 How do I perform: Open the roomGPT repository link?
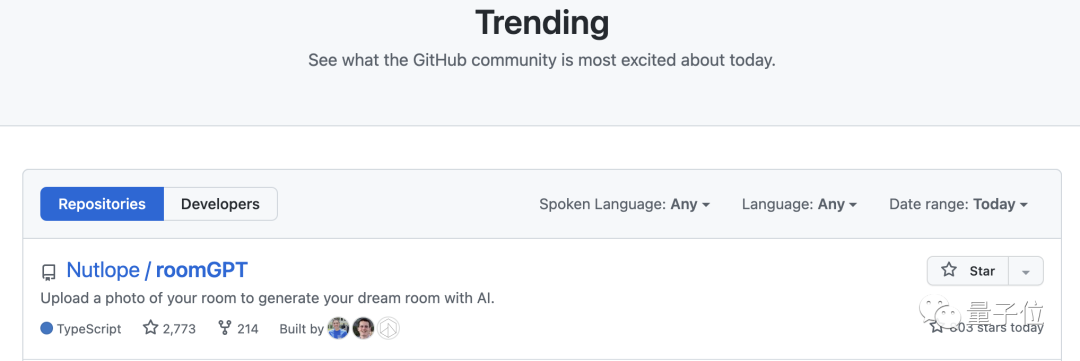(201, 270)
